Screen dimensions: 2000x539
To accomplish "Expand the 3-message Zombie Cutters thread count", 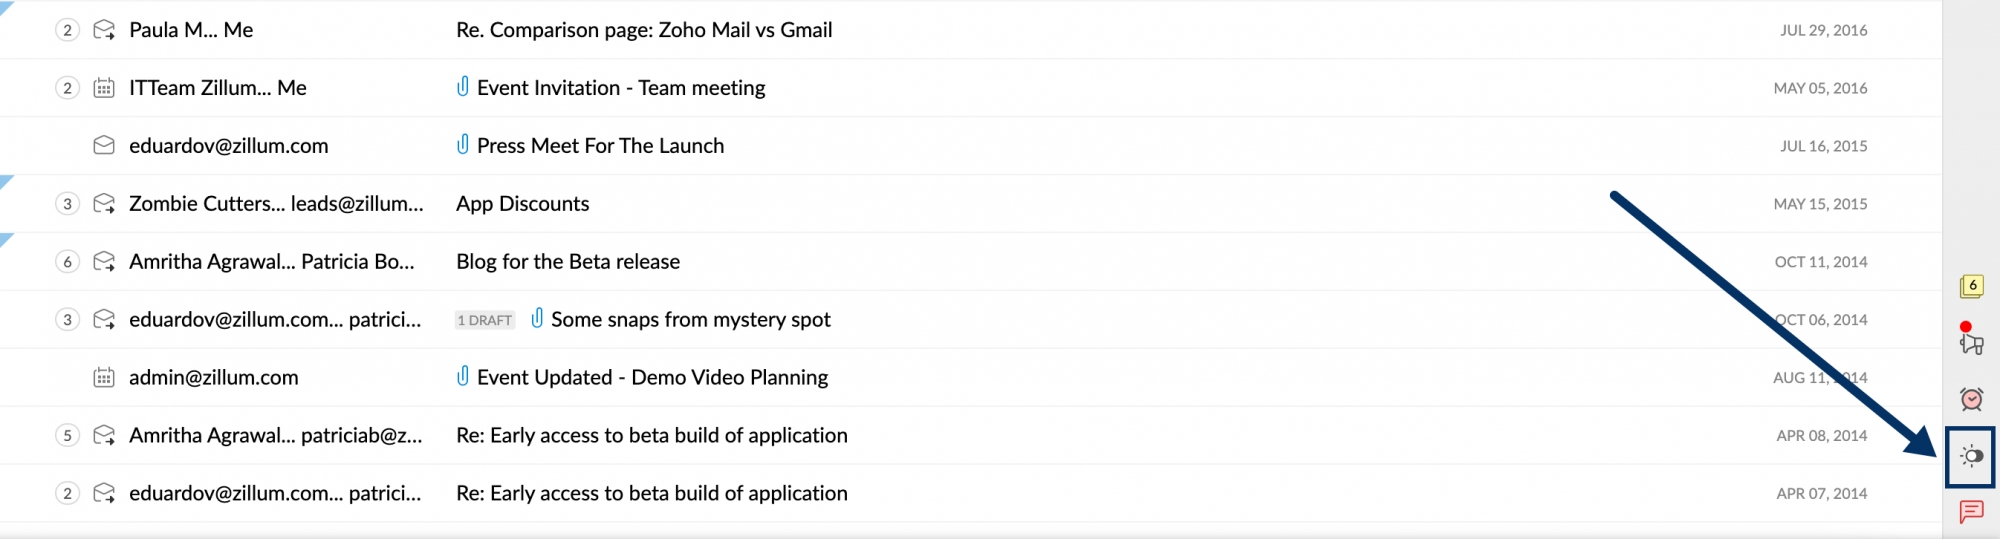I will [67, 204].
